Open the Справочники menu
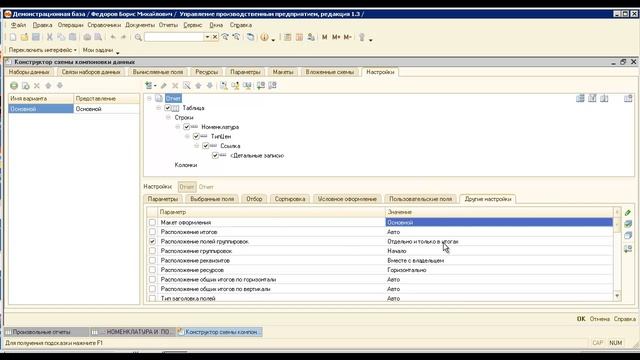Image resolution: width=640 pixels, height=360 pixels. (104, 25)
